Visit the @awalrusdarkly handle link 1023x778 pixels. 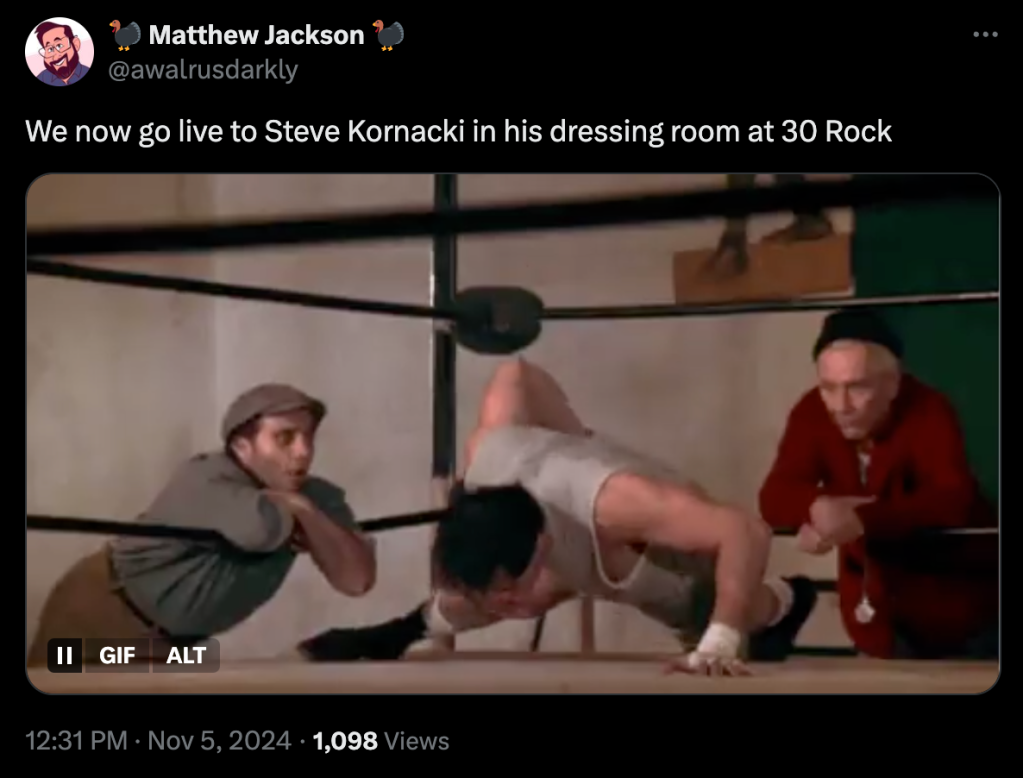(203, 70)
